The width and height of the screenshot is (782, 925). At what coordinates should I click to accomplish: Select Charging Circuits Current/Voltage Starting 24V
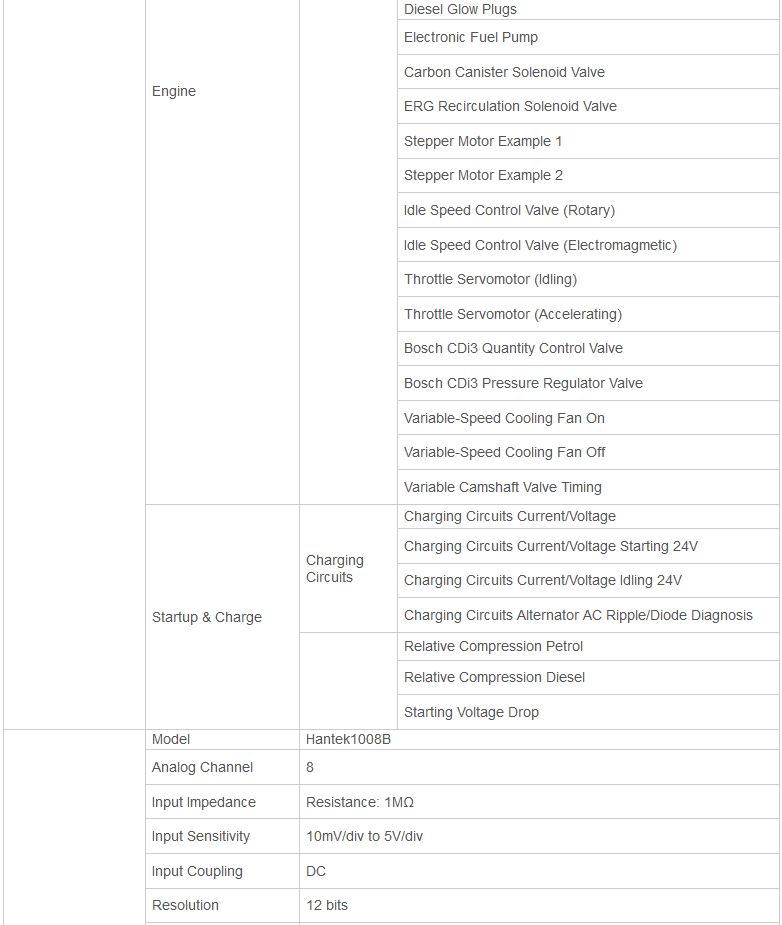551,547
